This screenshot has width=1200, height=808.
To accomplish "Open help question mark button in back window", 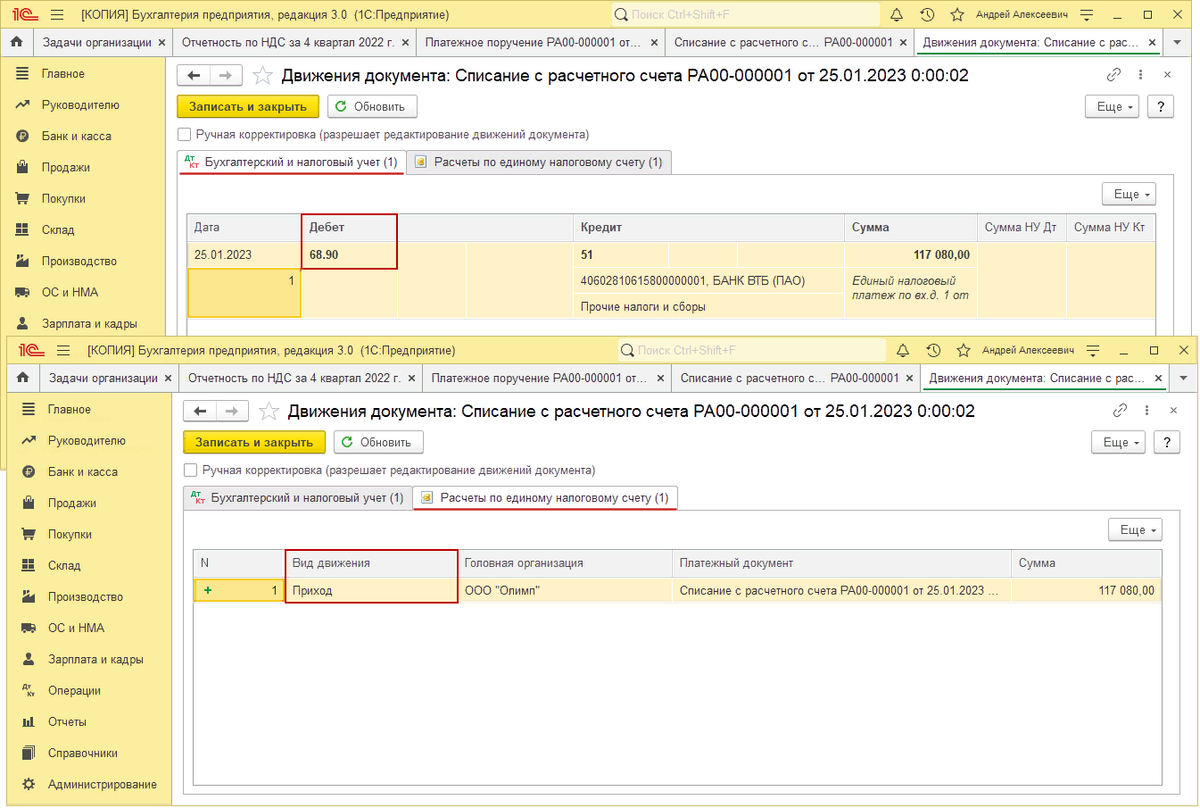I will click(x=1160, y=107).
